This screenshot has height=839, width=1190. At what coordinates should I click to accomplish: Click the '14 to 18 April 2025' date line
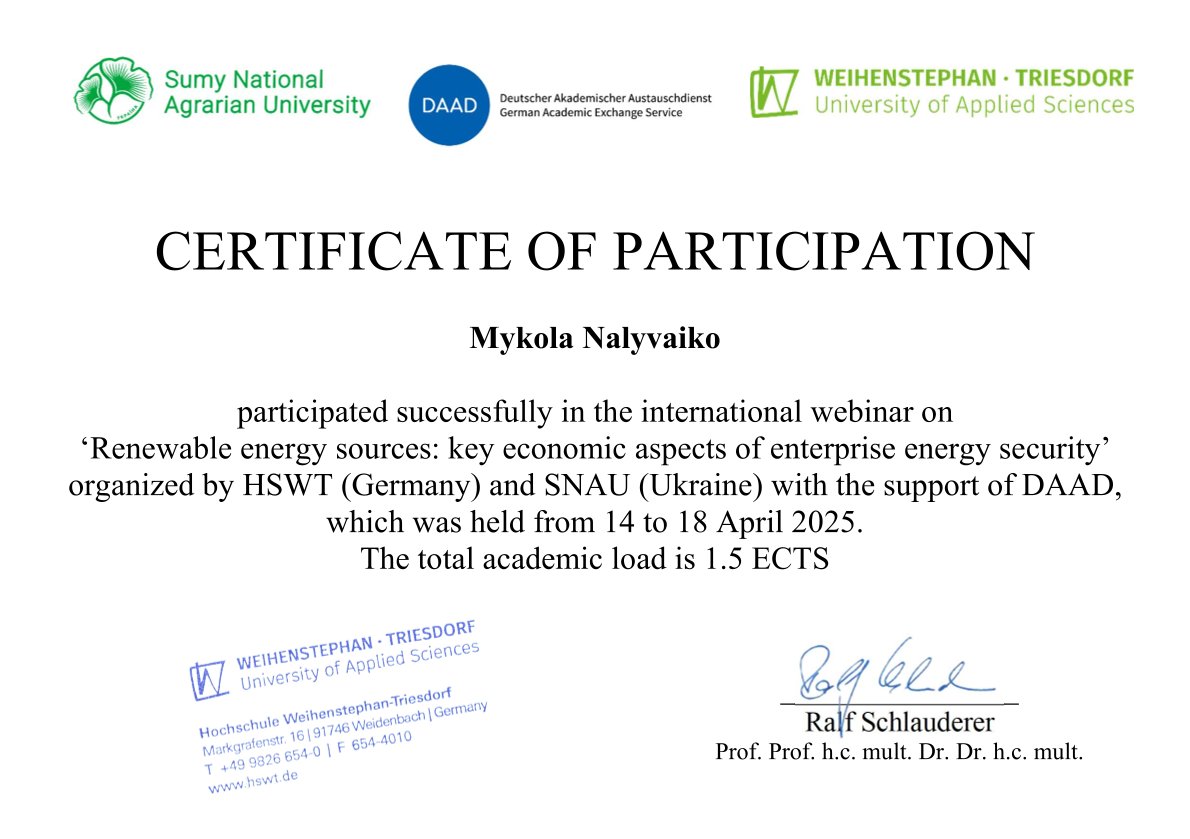click(x=594, y=522)
